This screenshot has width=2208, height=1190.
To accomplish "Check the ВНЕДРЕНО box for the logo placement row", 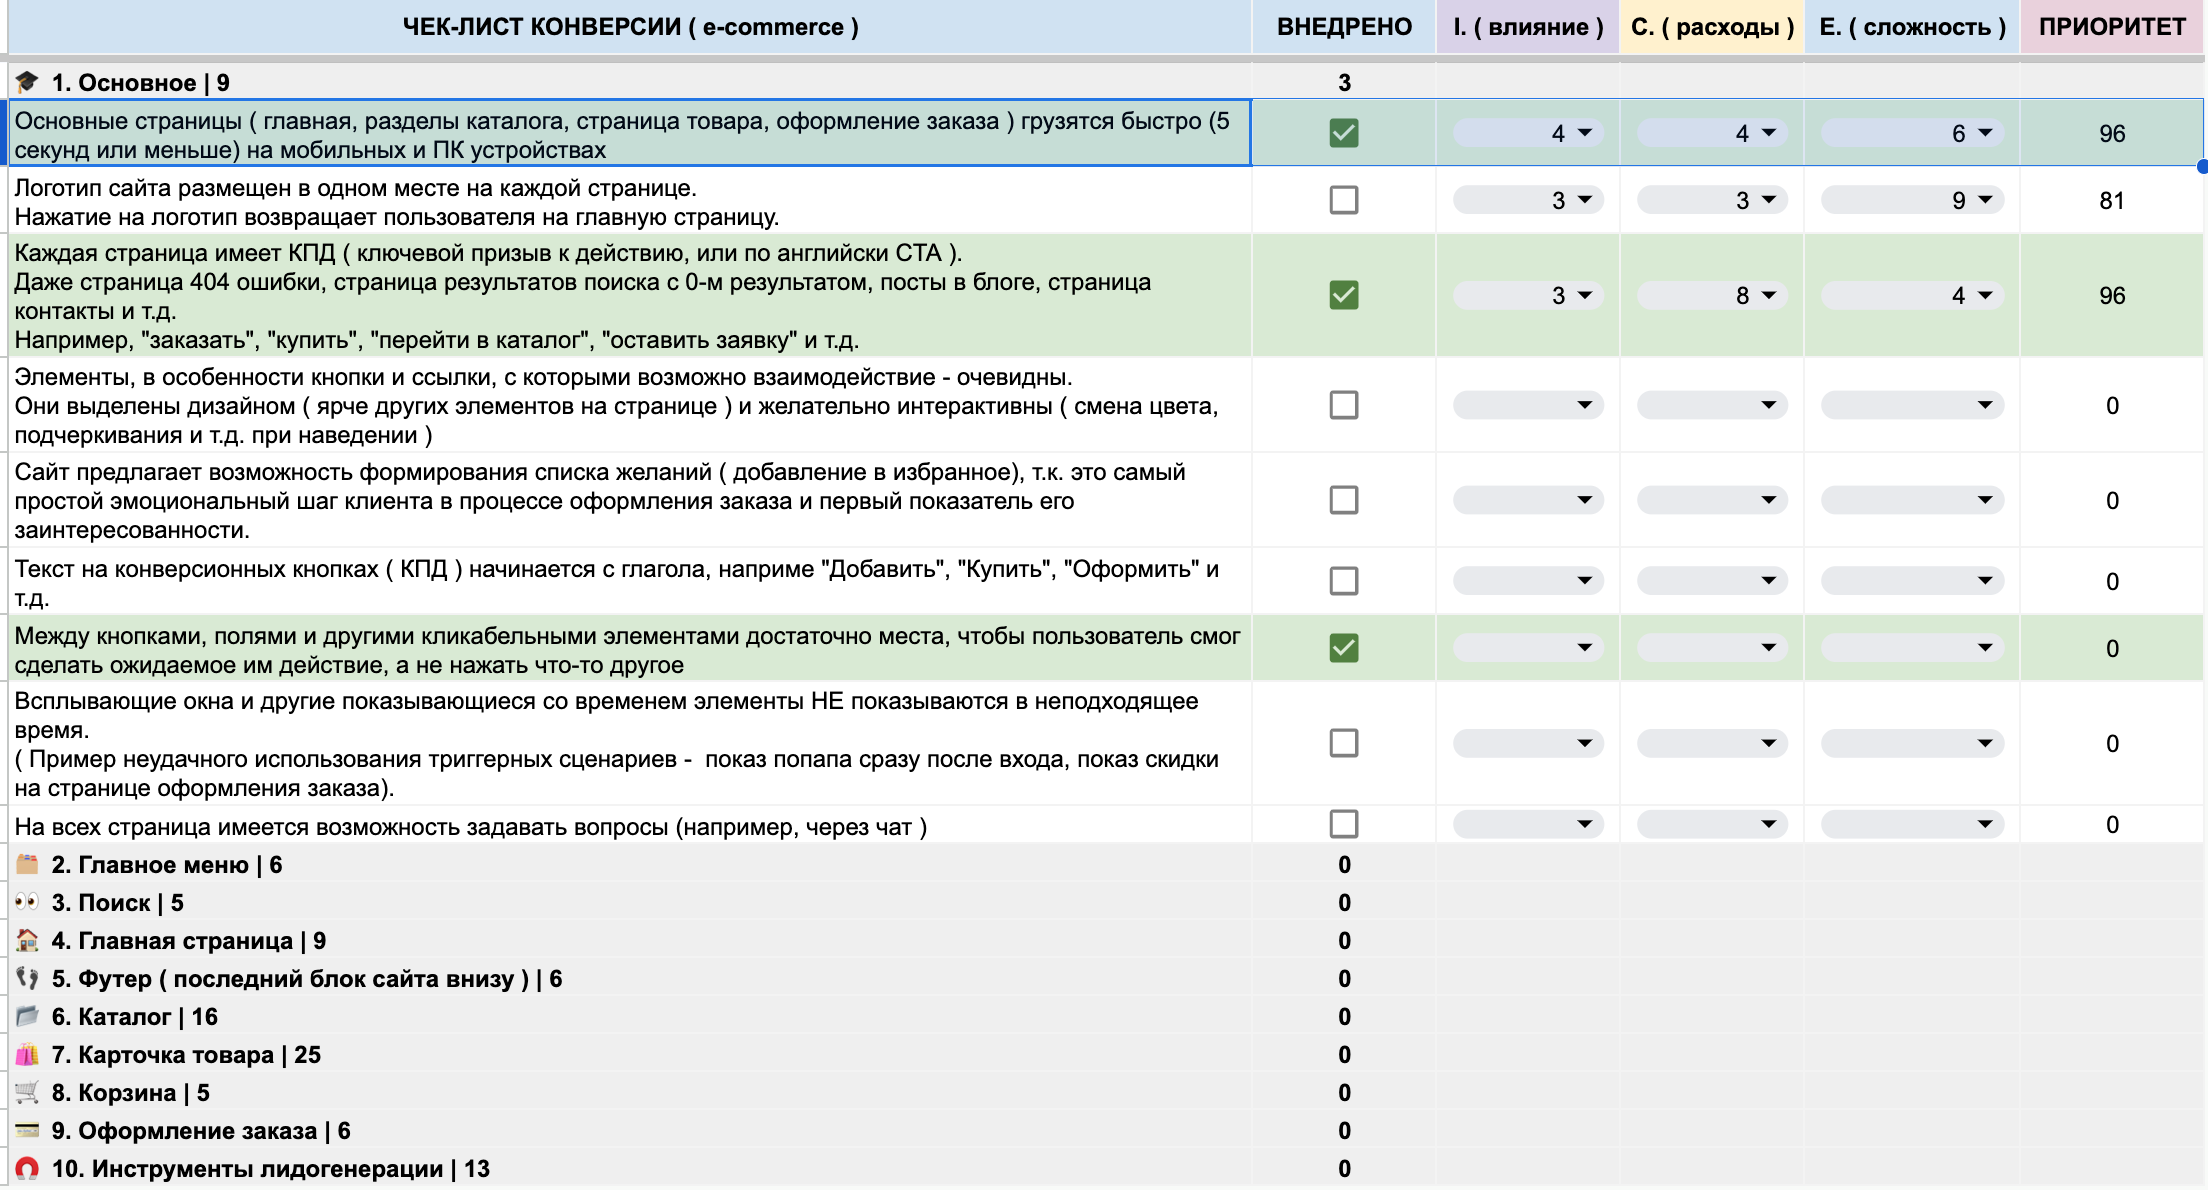I will pyautogui.click(x=1343, y=200).
